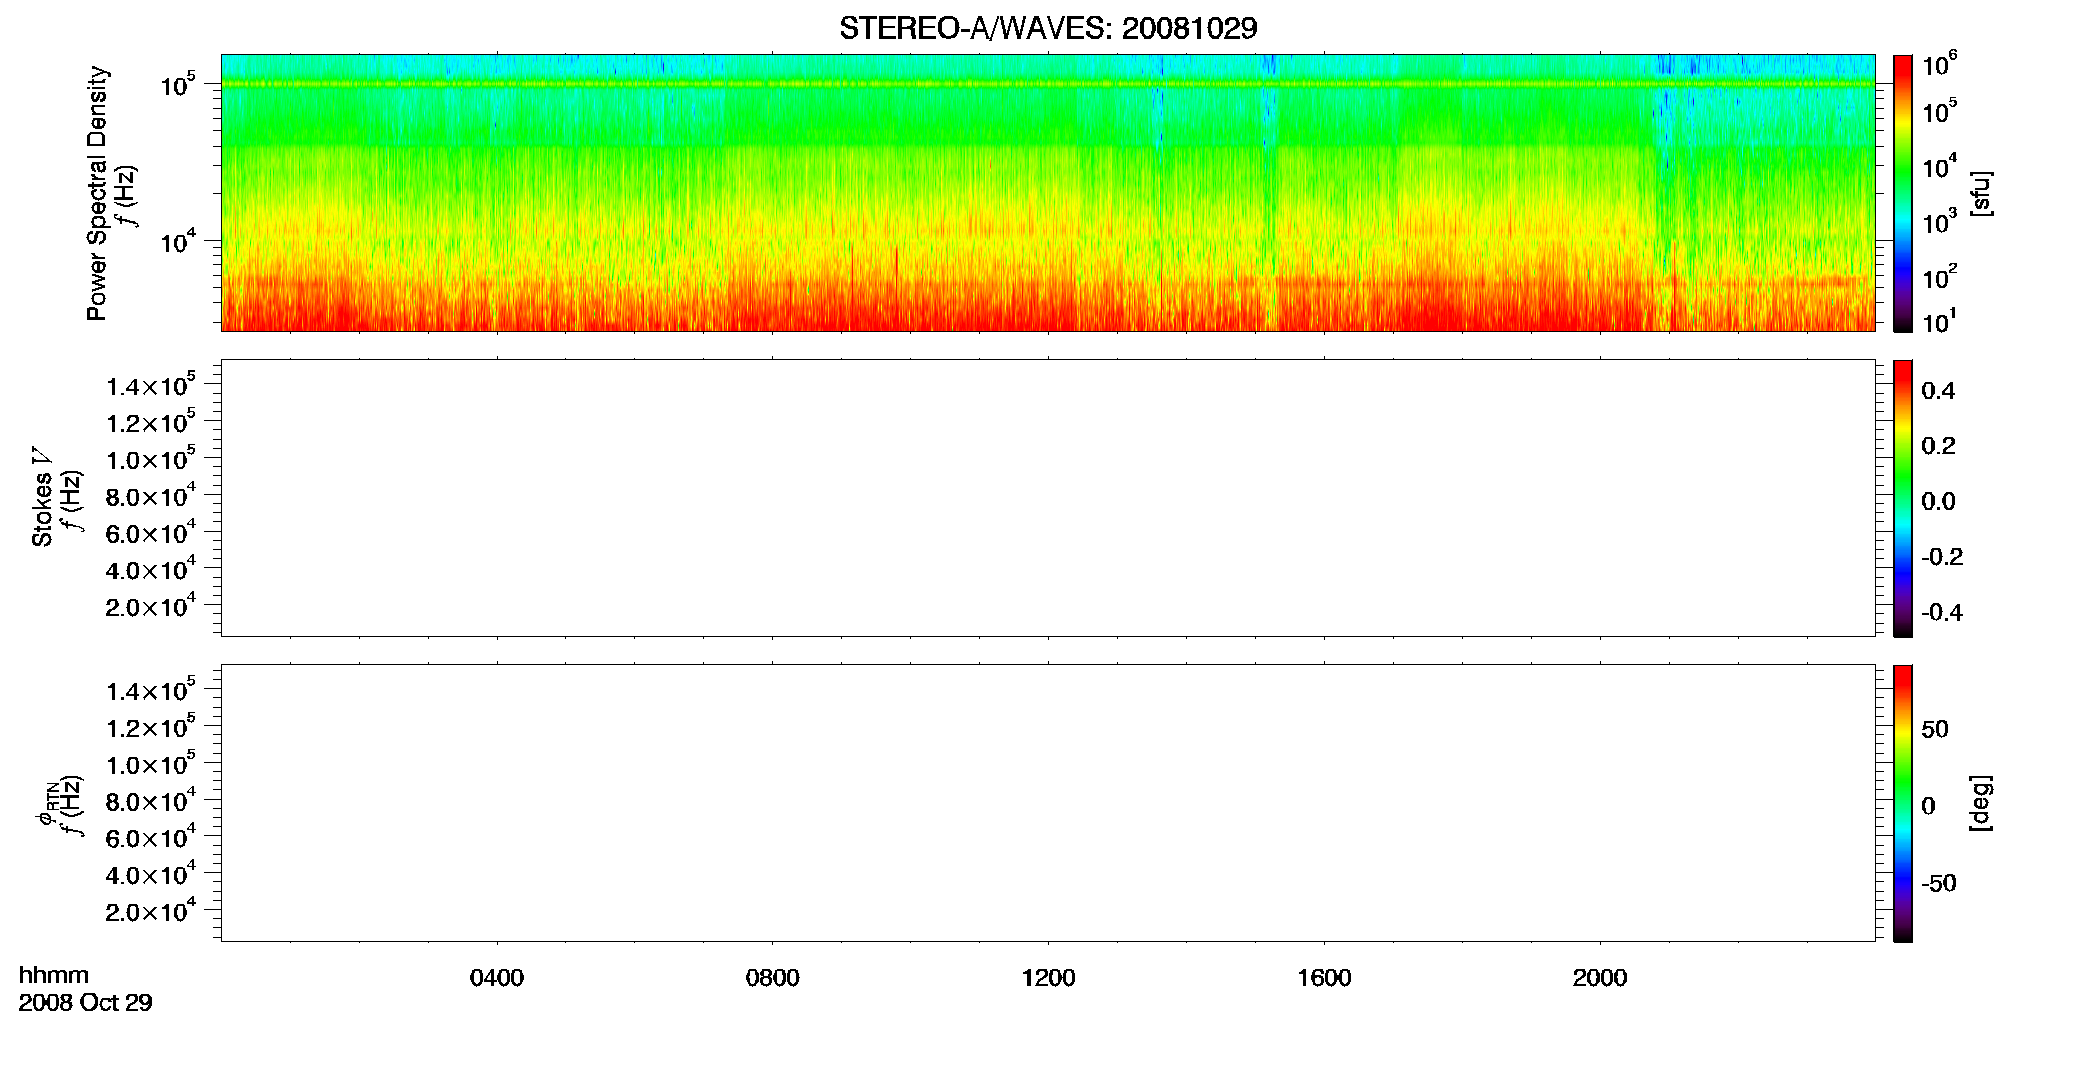2096x1080 pixels.
Task: Click the 2008 Oct 29 date label
Action: pos(85,1002)
